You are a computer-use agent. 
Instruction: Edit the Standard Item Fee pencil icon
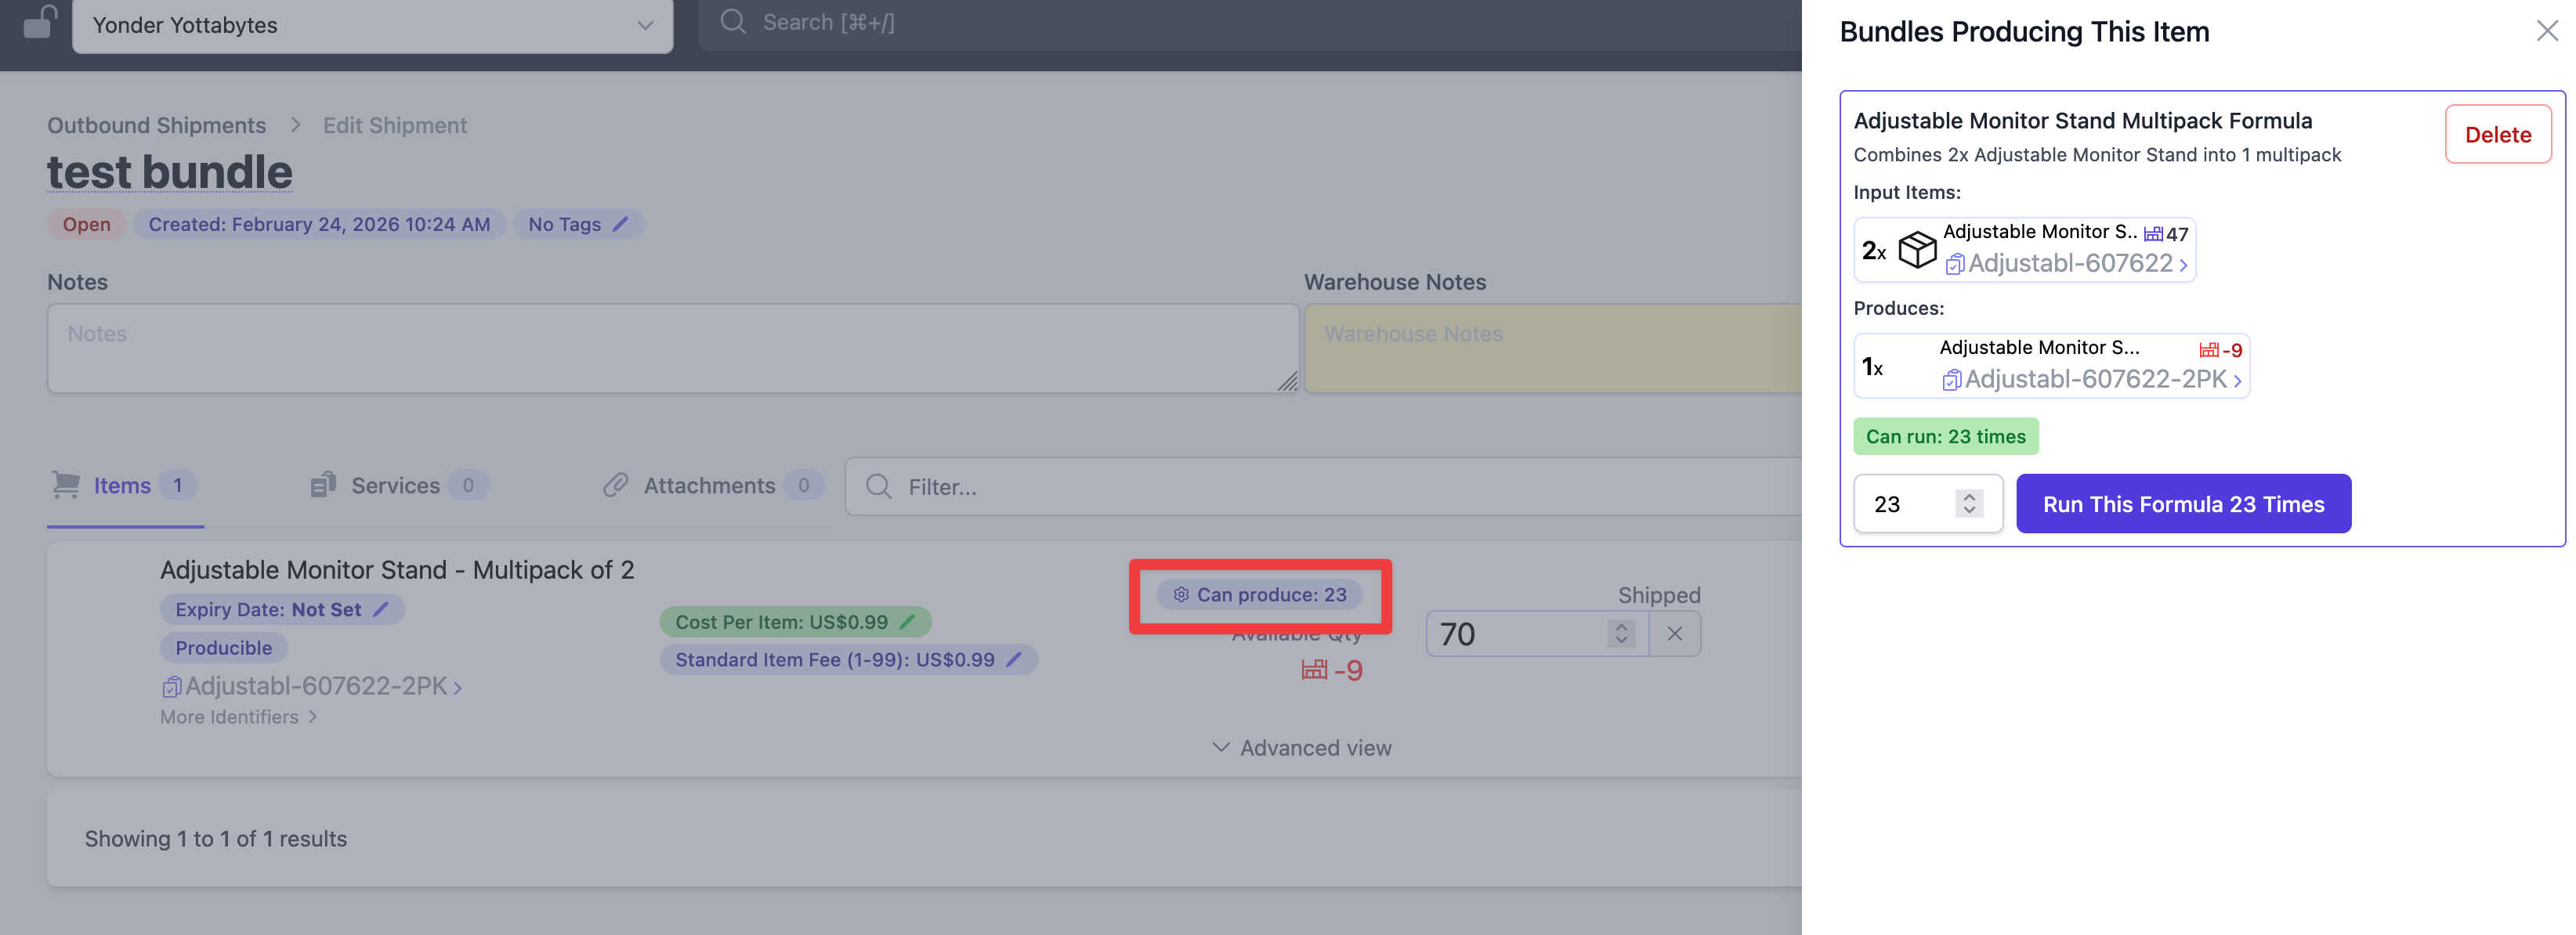tap(1013, 659)
